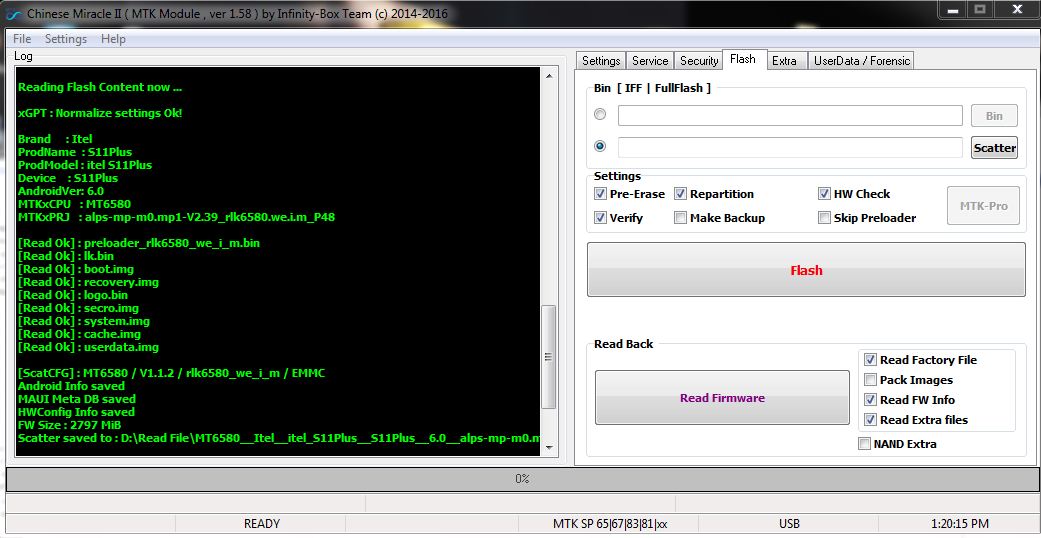Select the Scatter file radio button
Screen dimensions: 1041x538
click(600, 145)
